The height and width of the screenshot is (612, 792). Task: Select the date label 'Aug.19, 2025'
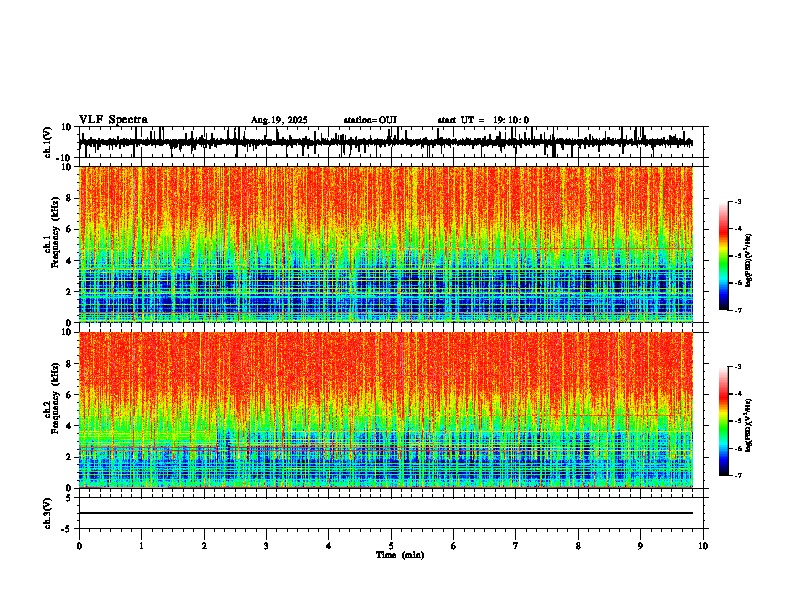279,120
